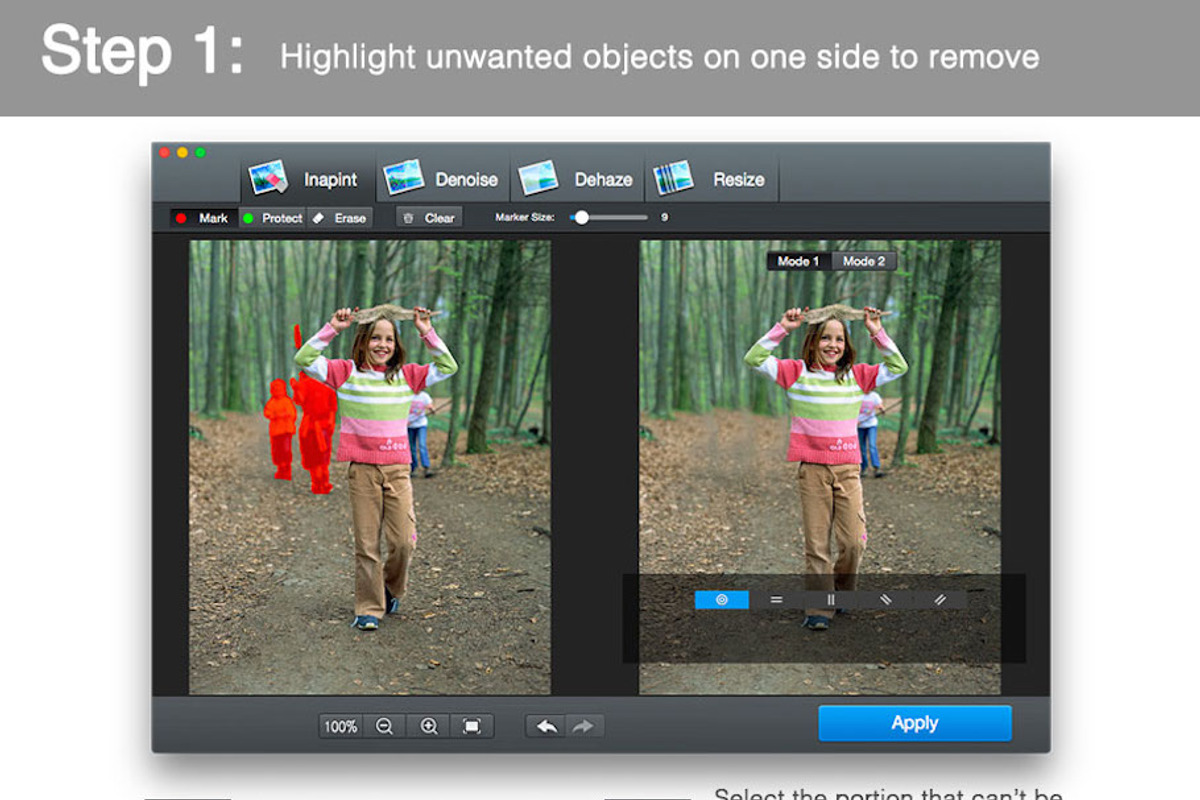Close the window with red button
Screen dimensions: 1200x800
point(165,152)
